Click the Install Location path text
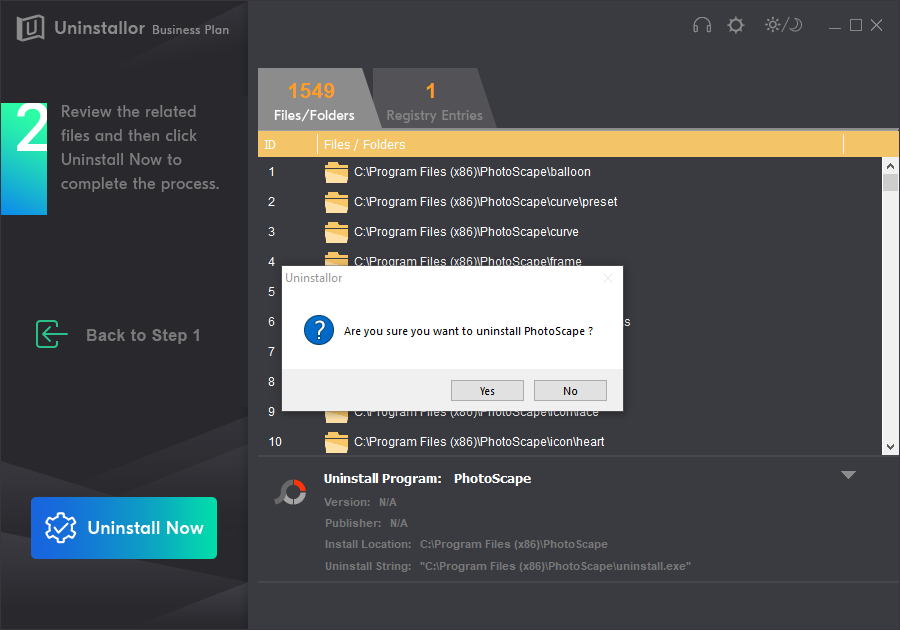This screenshot has height=630, width=900. click(x=514, y=544)
